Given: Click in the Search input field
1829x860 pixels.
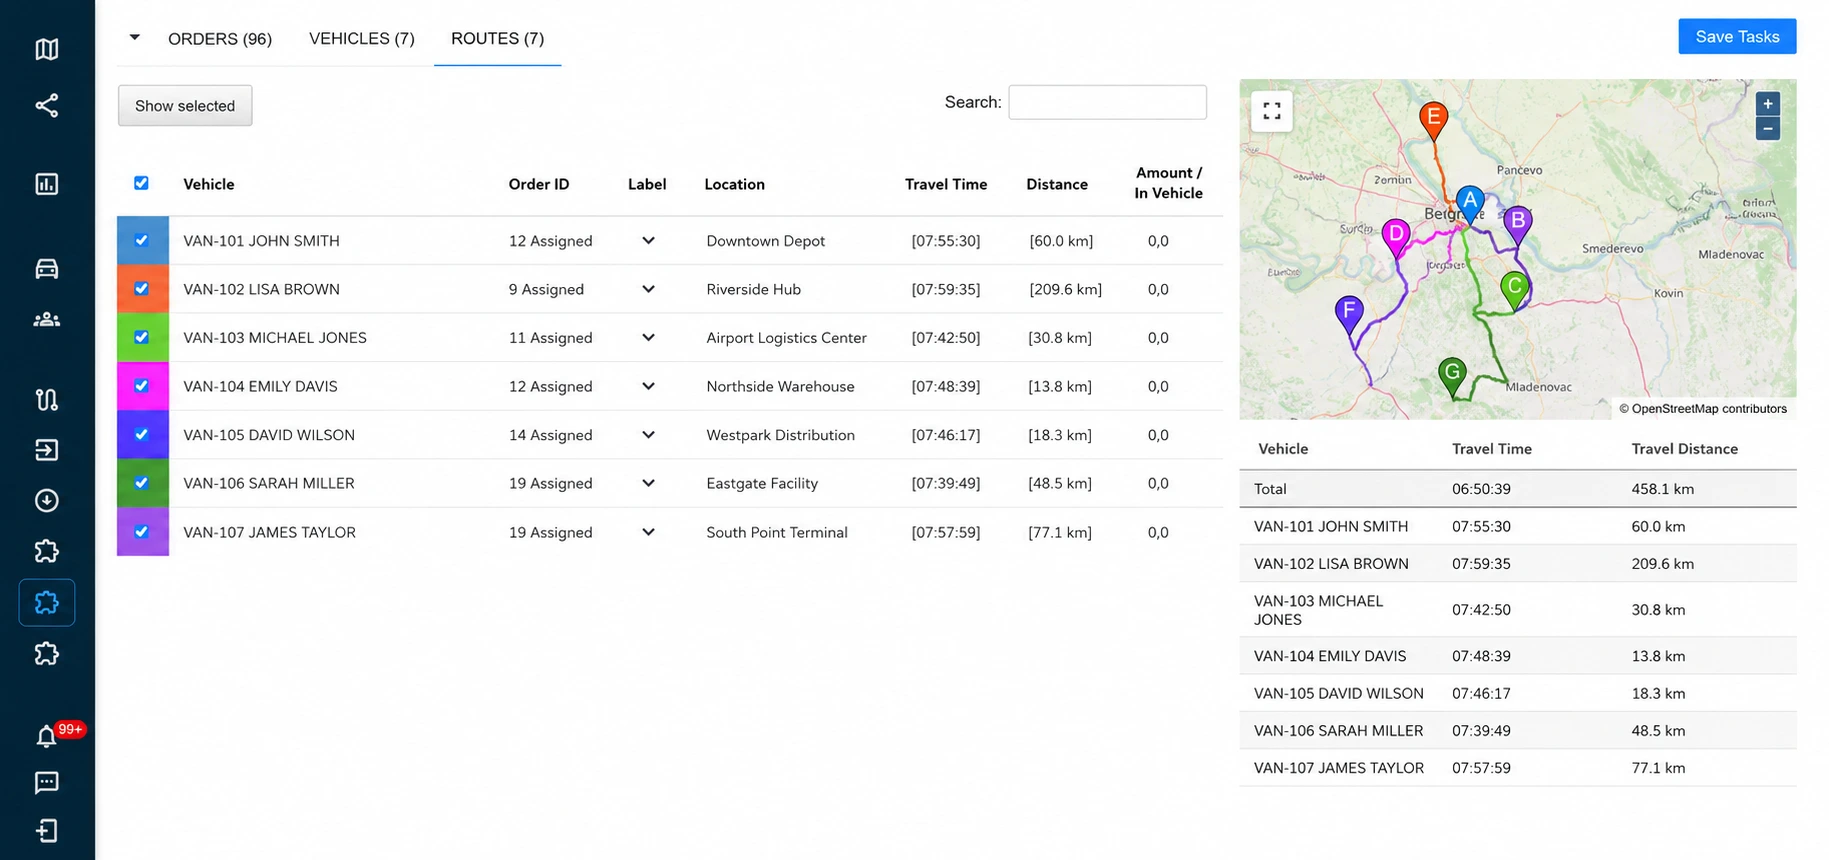Looking at the screenshot, I should (x=1107, y=102).
